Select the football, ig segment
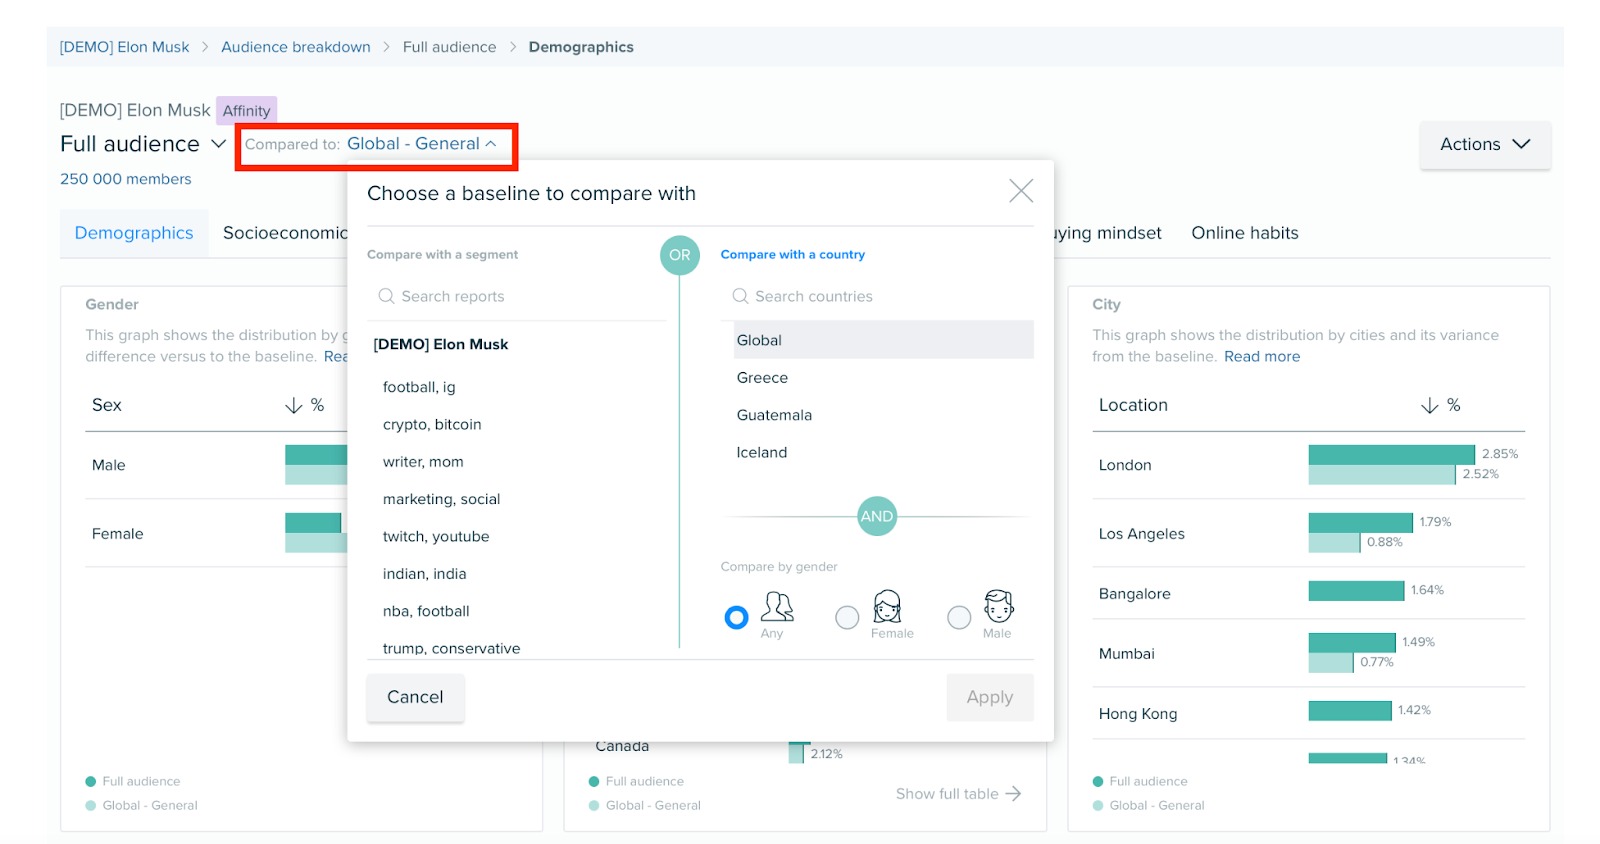 point(419,387)
